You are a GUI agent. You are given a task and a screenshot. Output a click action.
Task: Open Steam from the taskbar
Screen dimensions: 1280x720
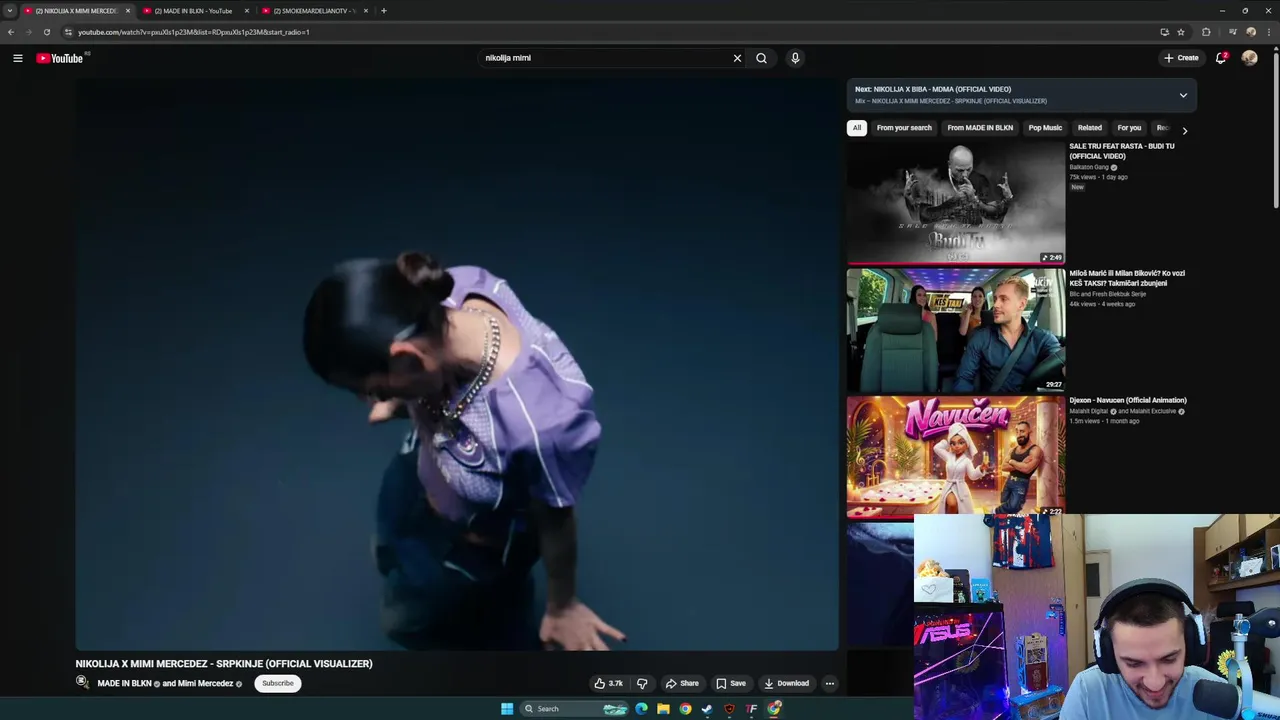(x=707, y=709)
